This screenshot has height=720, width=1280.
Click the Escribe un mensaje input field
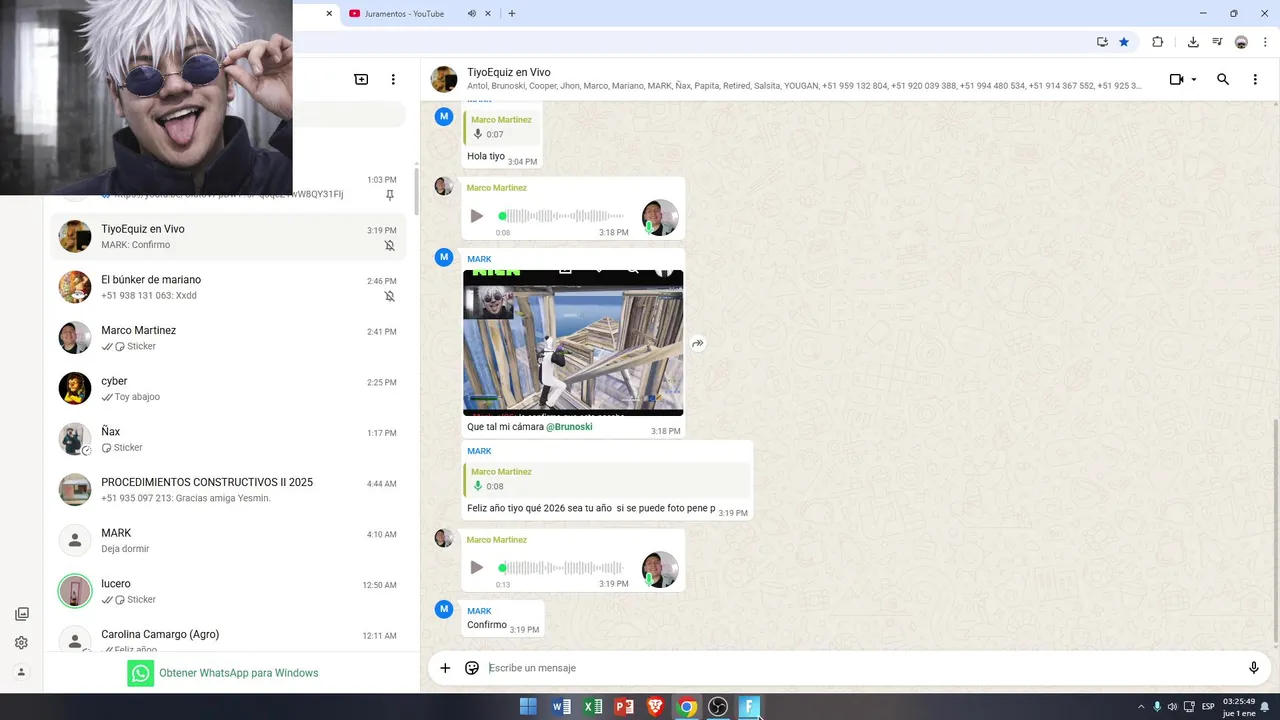[860, 668]
